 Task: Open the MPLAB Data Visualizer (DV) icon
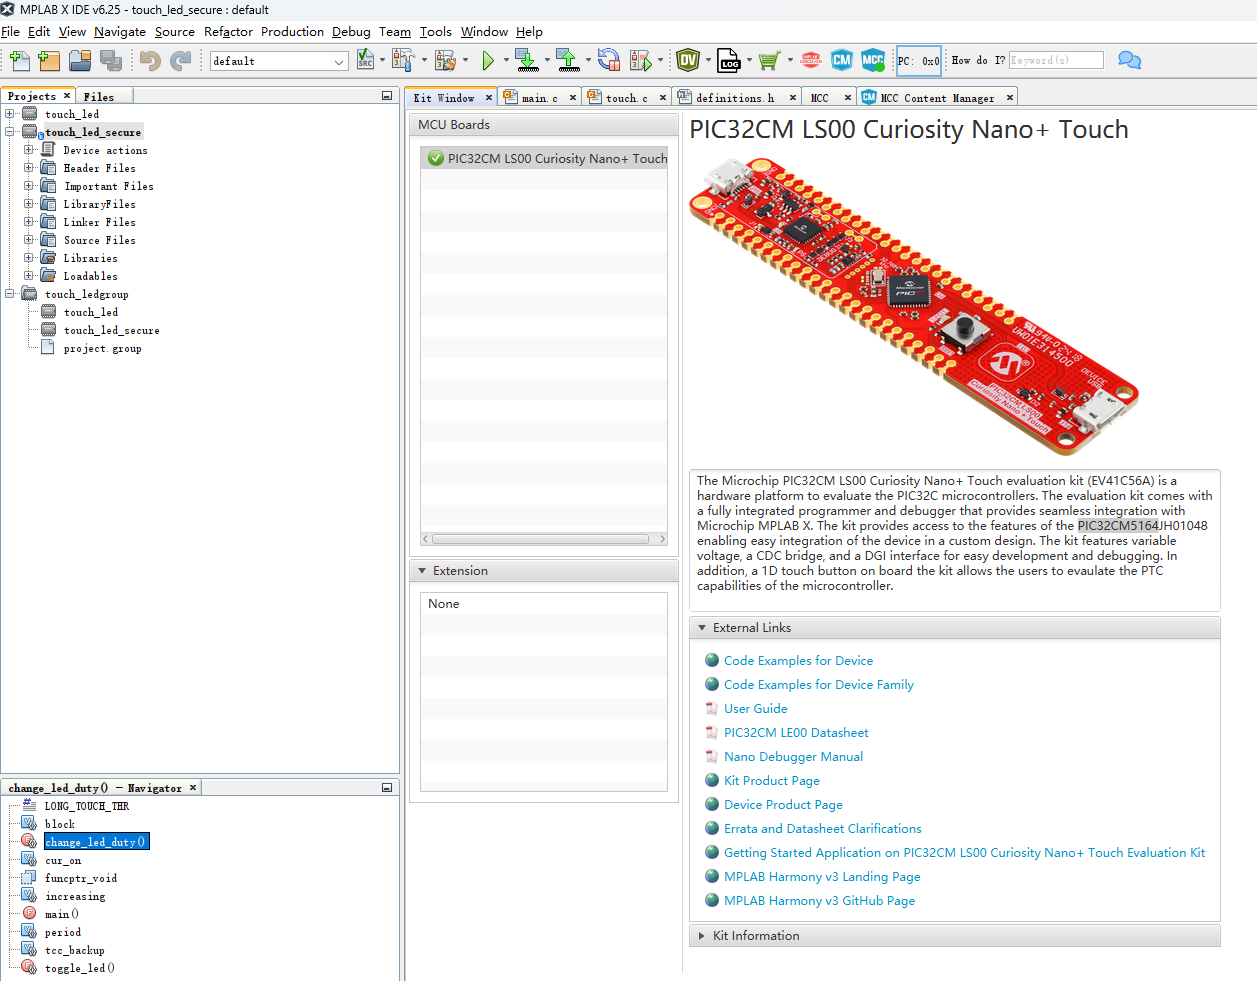tap(688, 60)
